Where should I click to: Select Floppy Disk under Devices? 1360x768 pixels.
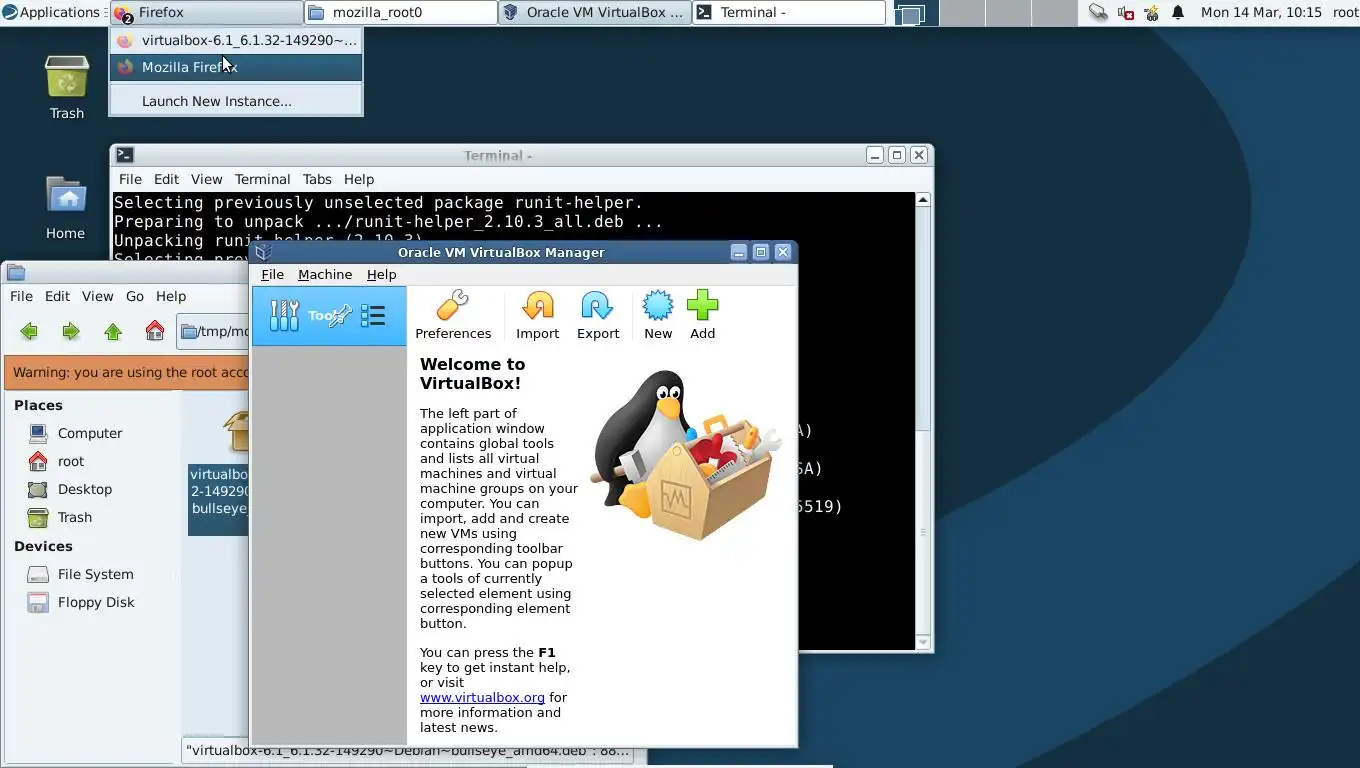[x=96, y=602]
